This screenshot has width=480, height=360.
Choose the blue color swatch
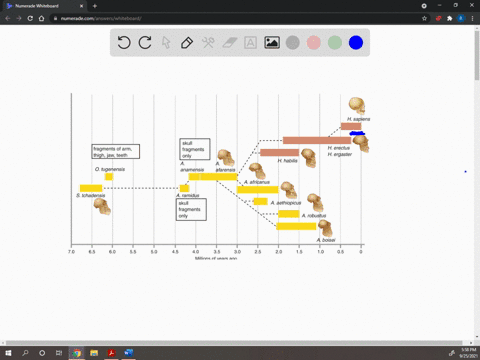coord(356,43)
